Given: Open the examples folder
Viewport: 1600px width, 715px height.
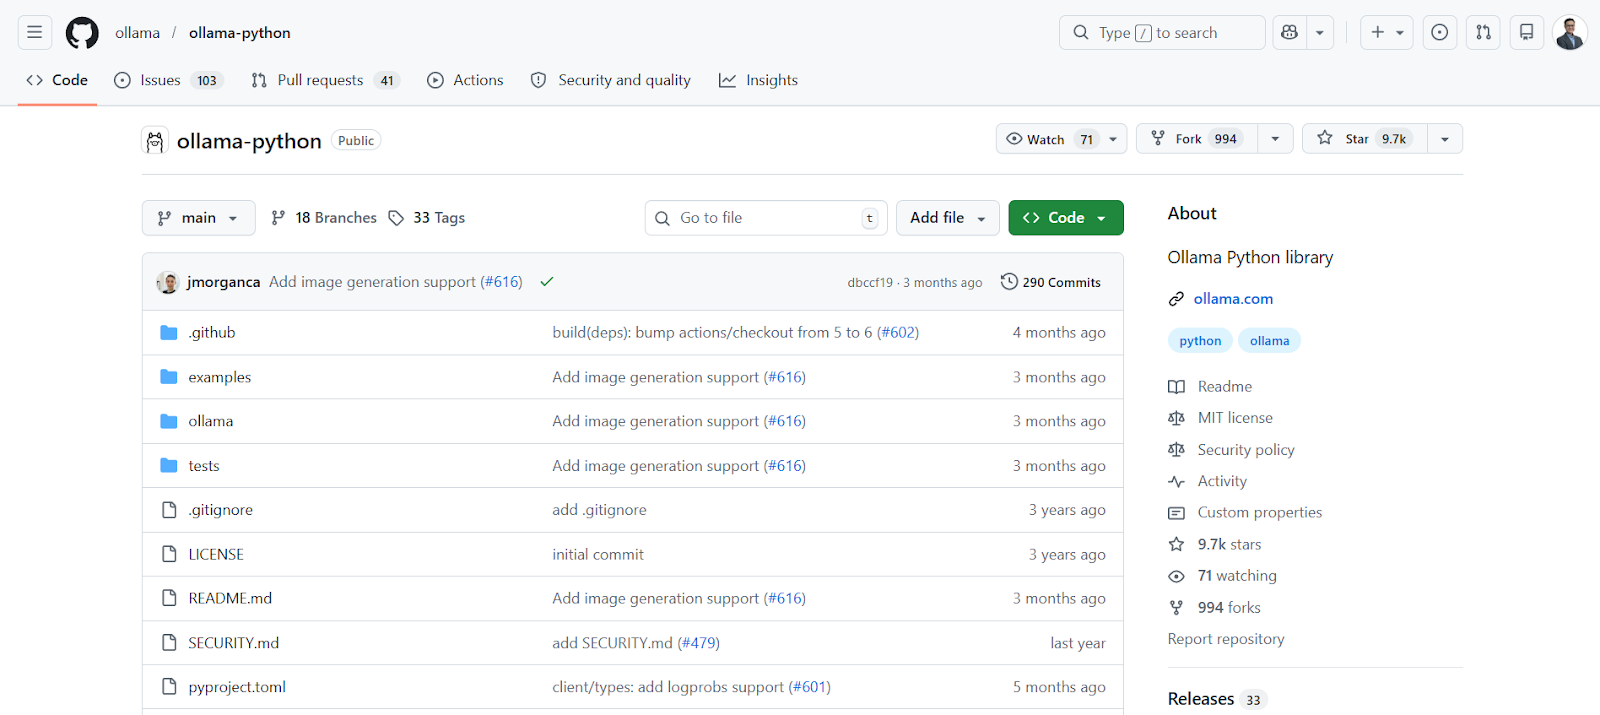Looking at the screenshot, I should coord(220,377).
